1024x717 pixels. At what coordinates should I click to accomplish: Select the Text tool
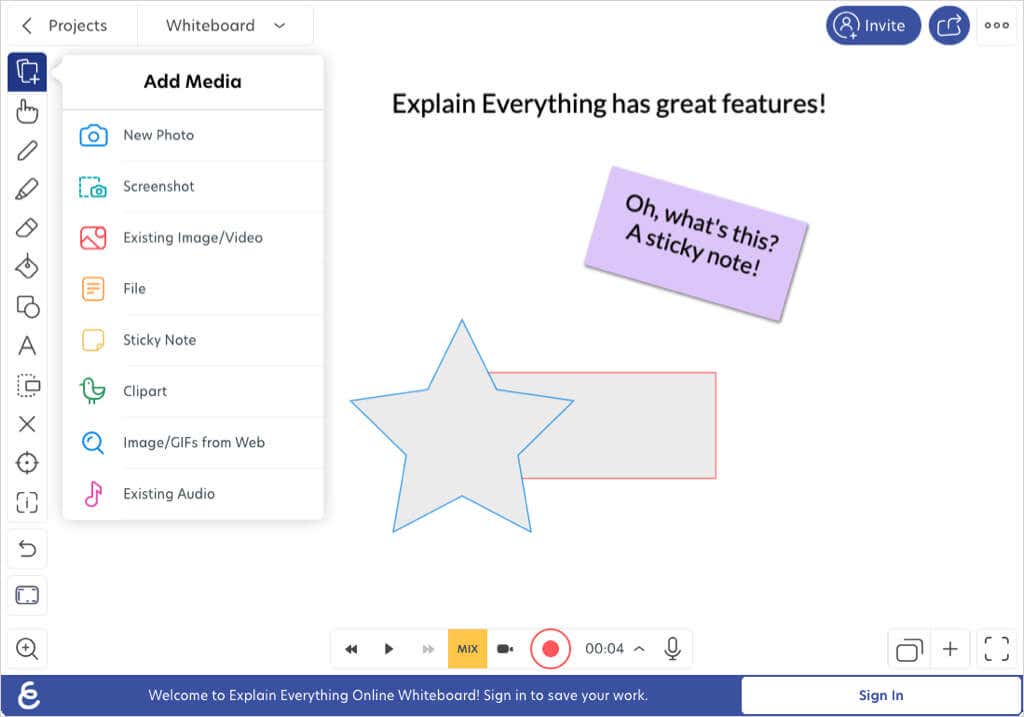[x=27, y=346]
